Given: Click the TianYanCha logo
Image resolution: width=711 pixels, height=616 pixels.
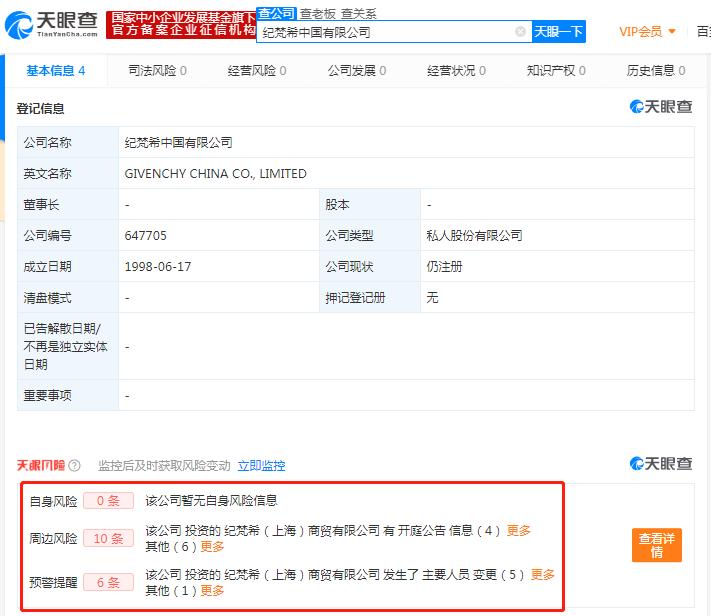Looking at the screenshot, I should (x=51, y=24).
